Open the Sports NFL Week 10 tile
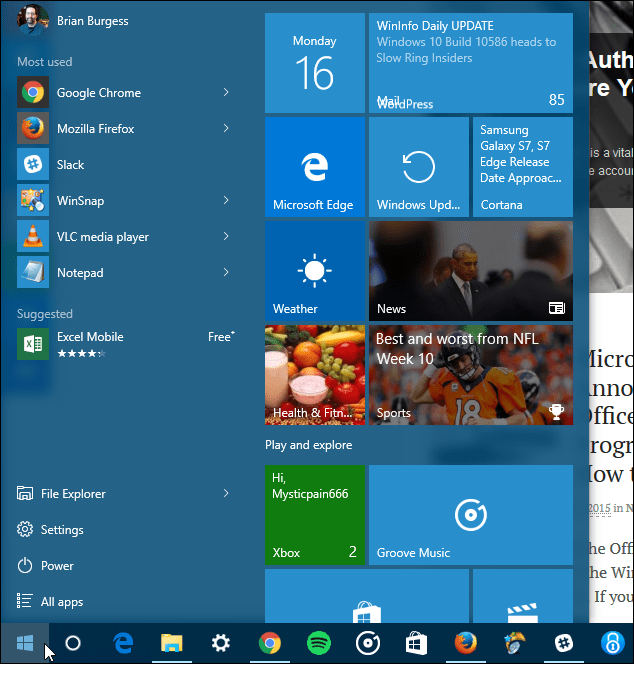The width and height of the screenshot is (634, 675). (x=471, y=375)
